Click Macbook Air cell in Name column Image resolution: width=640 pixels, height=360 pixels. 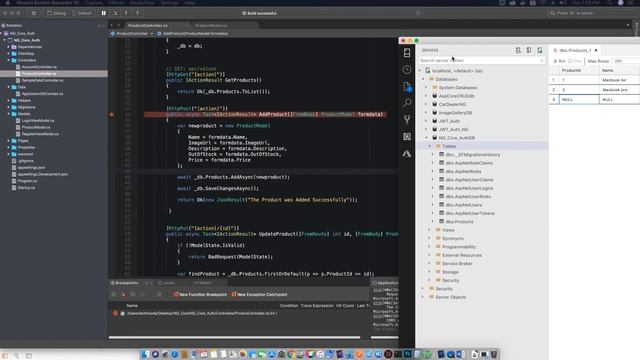[x=620, y=80]
